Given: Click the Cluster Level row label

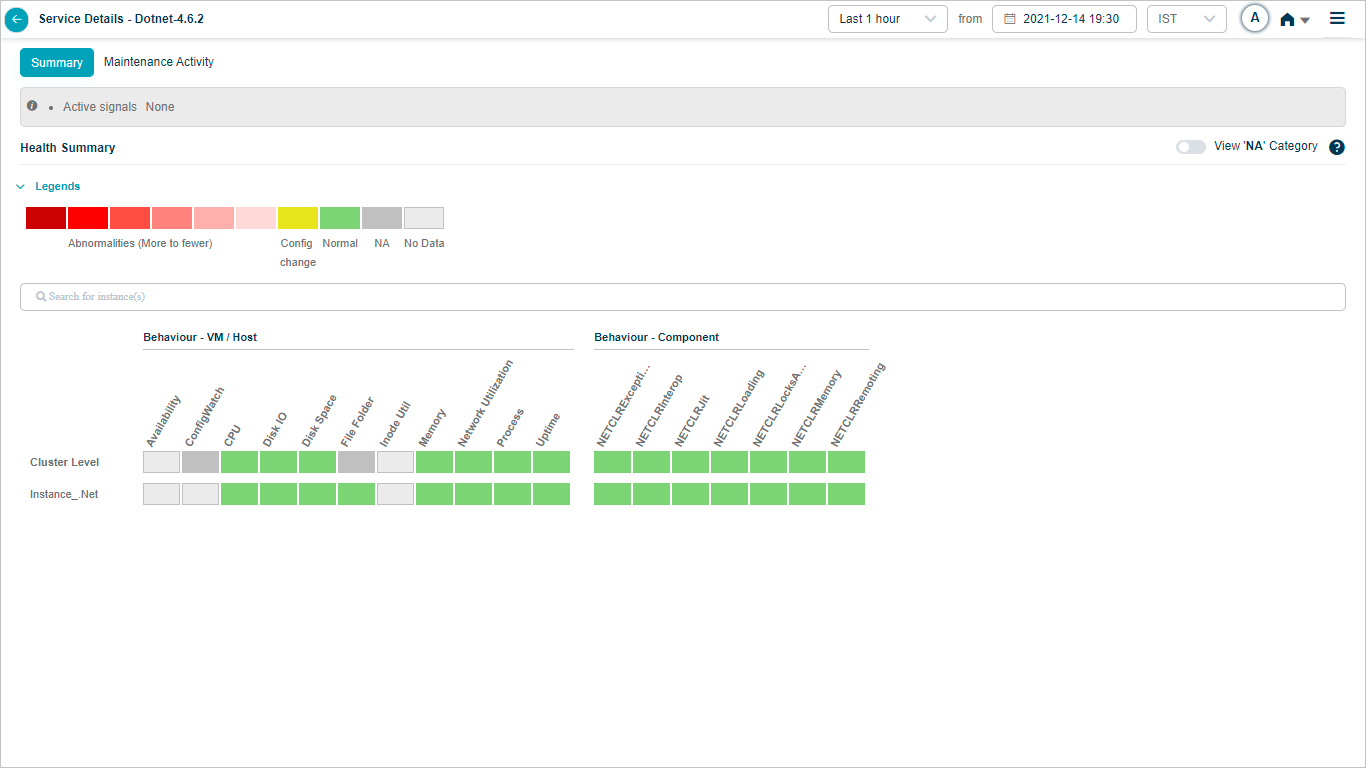Looking at the screenshot, I should point(64,462).
